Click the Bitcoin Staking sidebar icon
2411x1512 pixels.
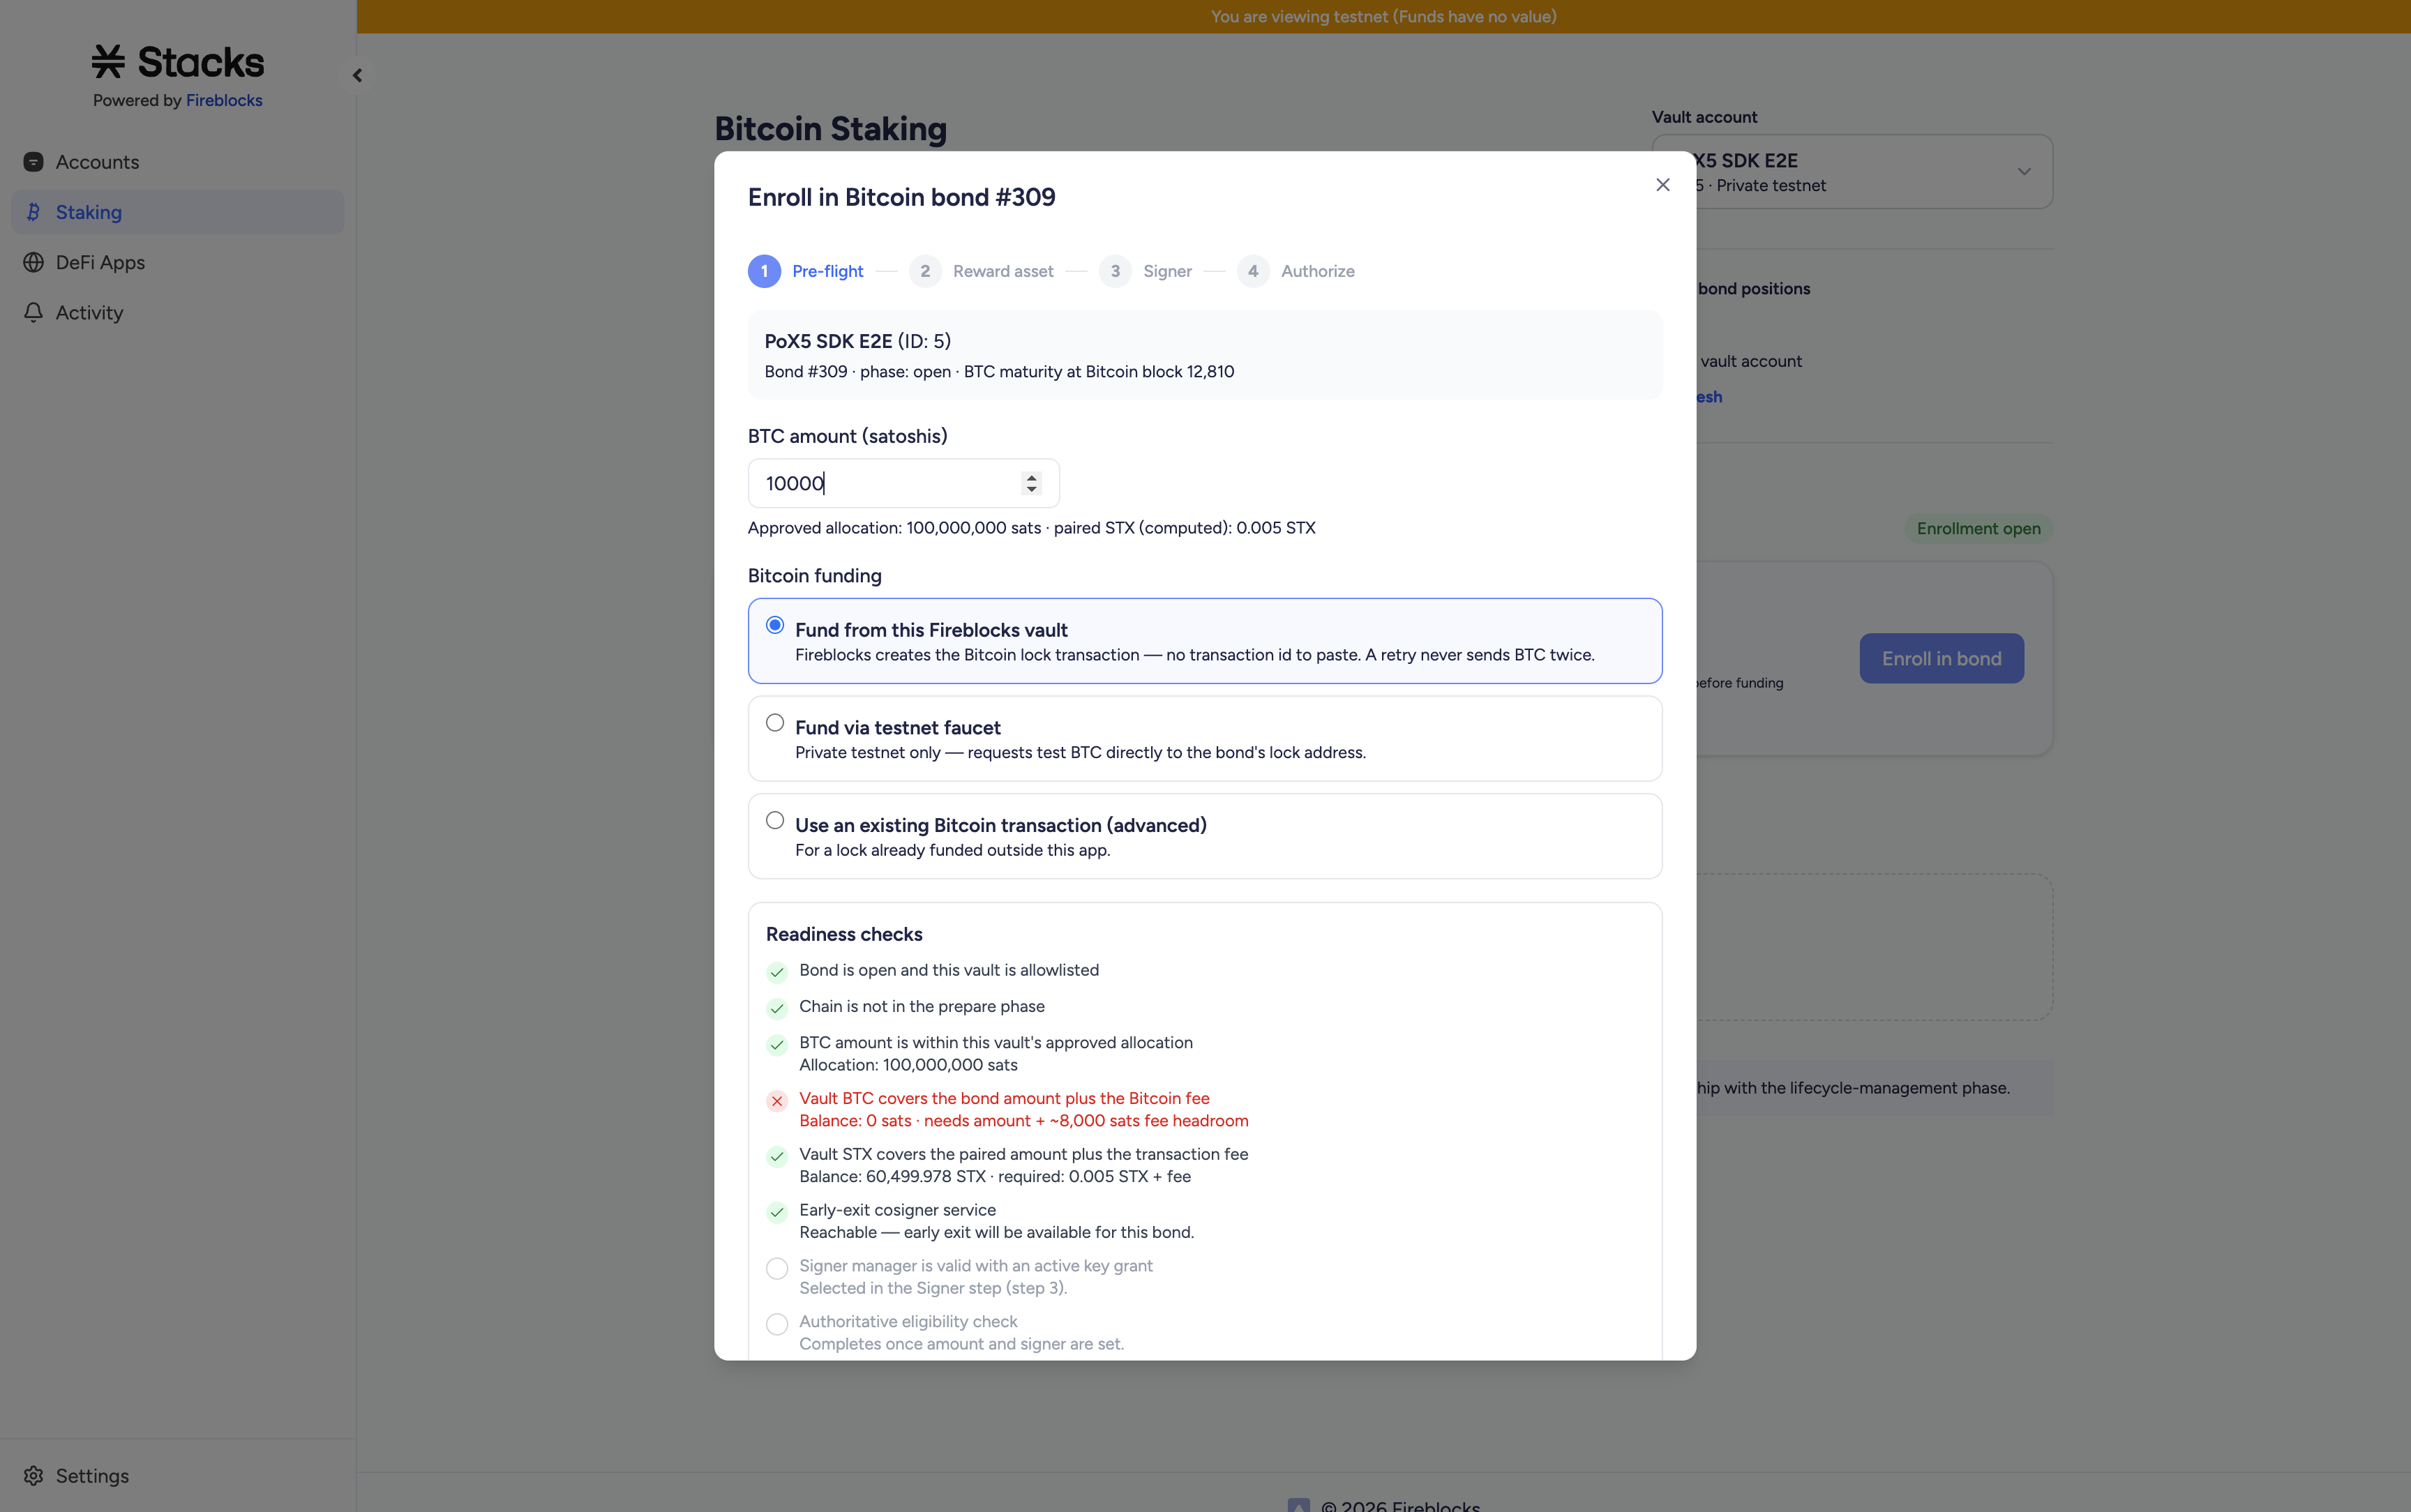(x=33, y=212)
